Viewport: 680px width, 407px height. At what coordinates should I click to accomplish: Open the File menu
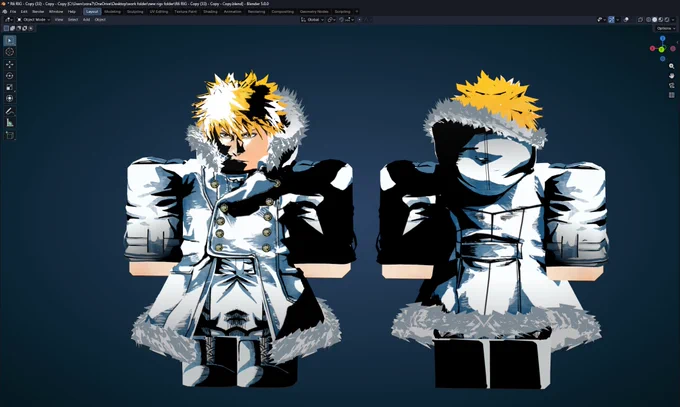point(13,12)
